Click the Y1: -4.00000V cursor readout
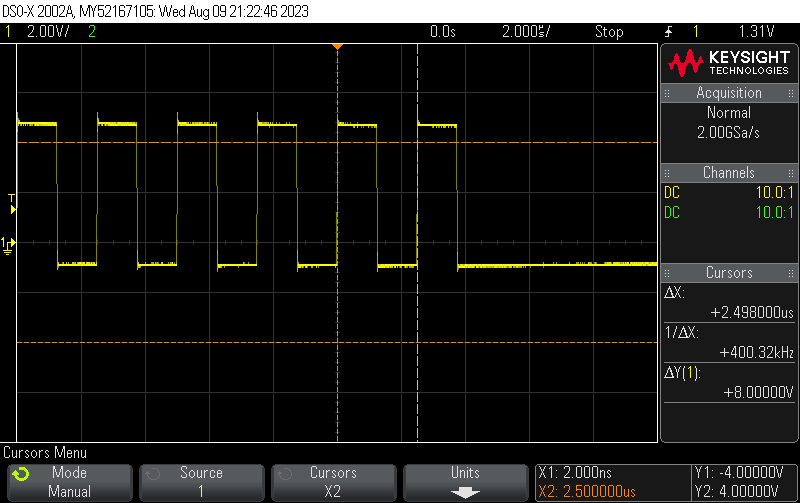Screen dimensions: 800x503 pos(739,472)
